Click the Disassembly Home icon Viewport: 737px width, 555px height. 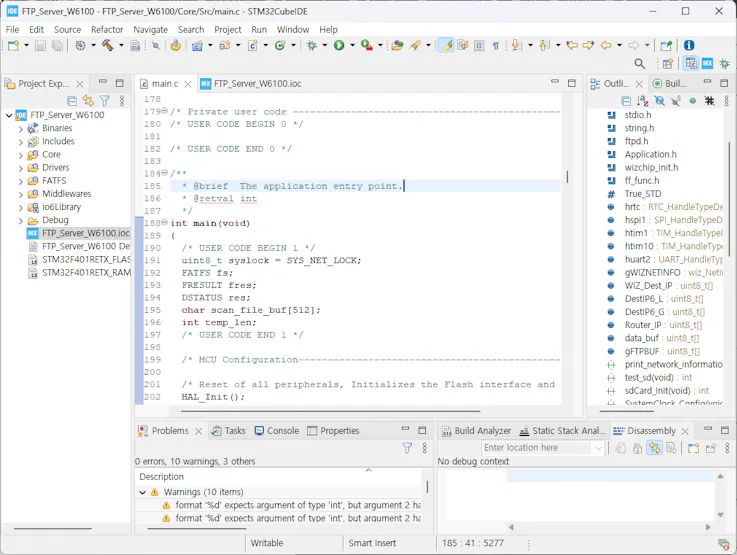pos(637,448)
